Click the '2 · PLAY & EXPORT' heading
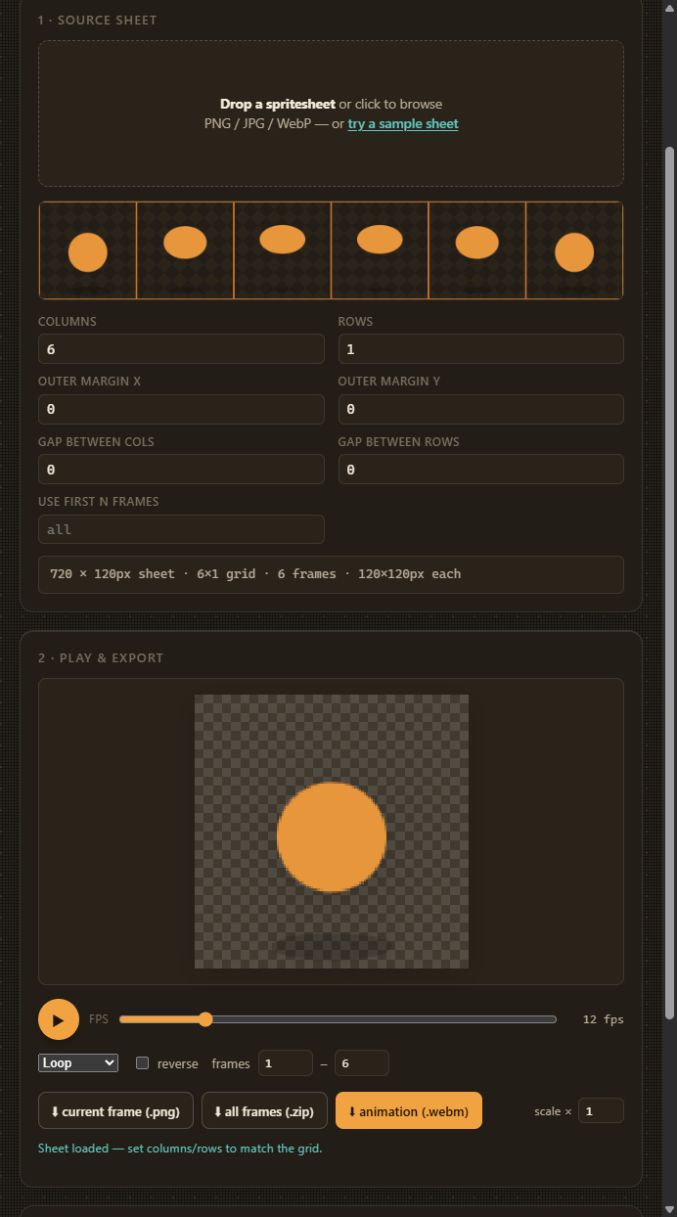This screenshot has width=677, height=1217. pos(100,658)
